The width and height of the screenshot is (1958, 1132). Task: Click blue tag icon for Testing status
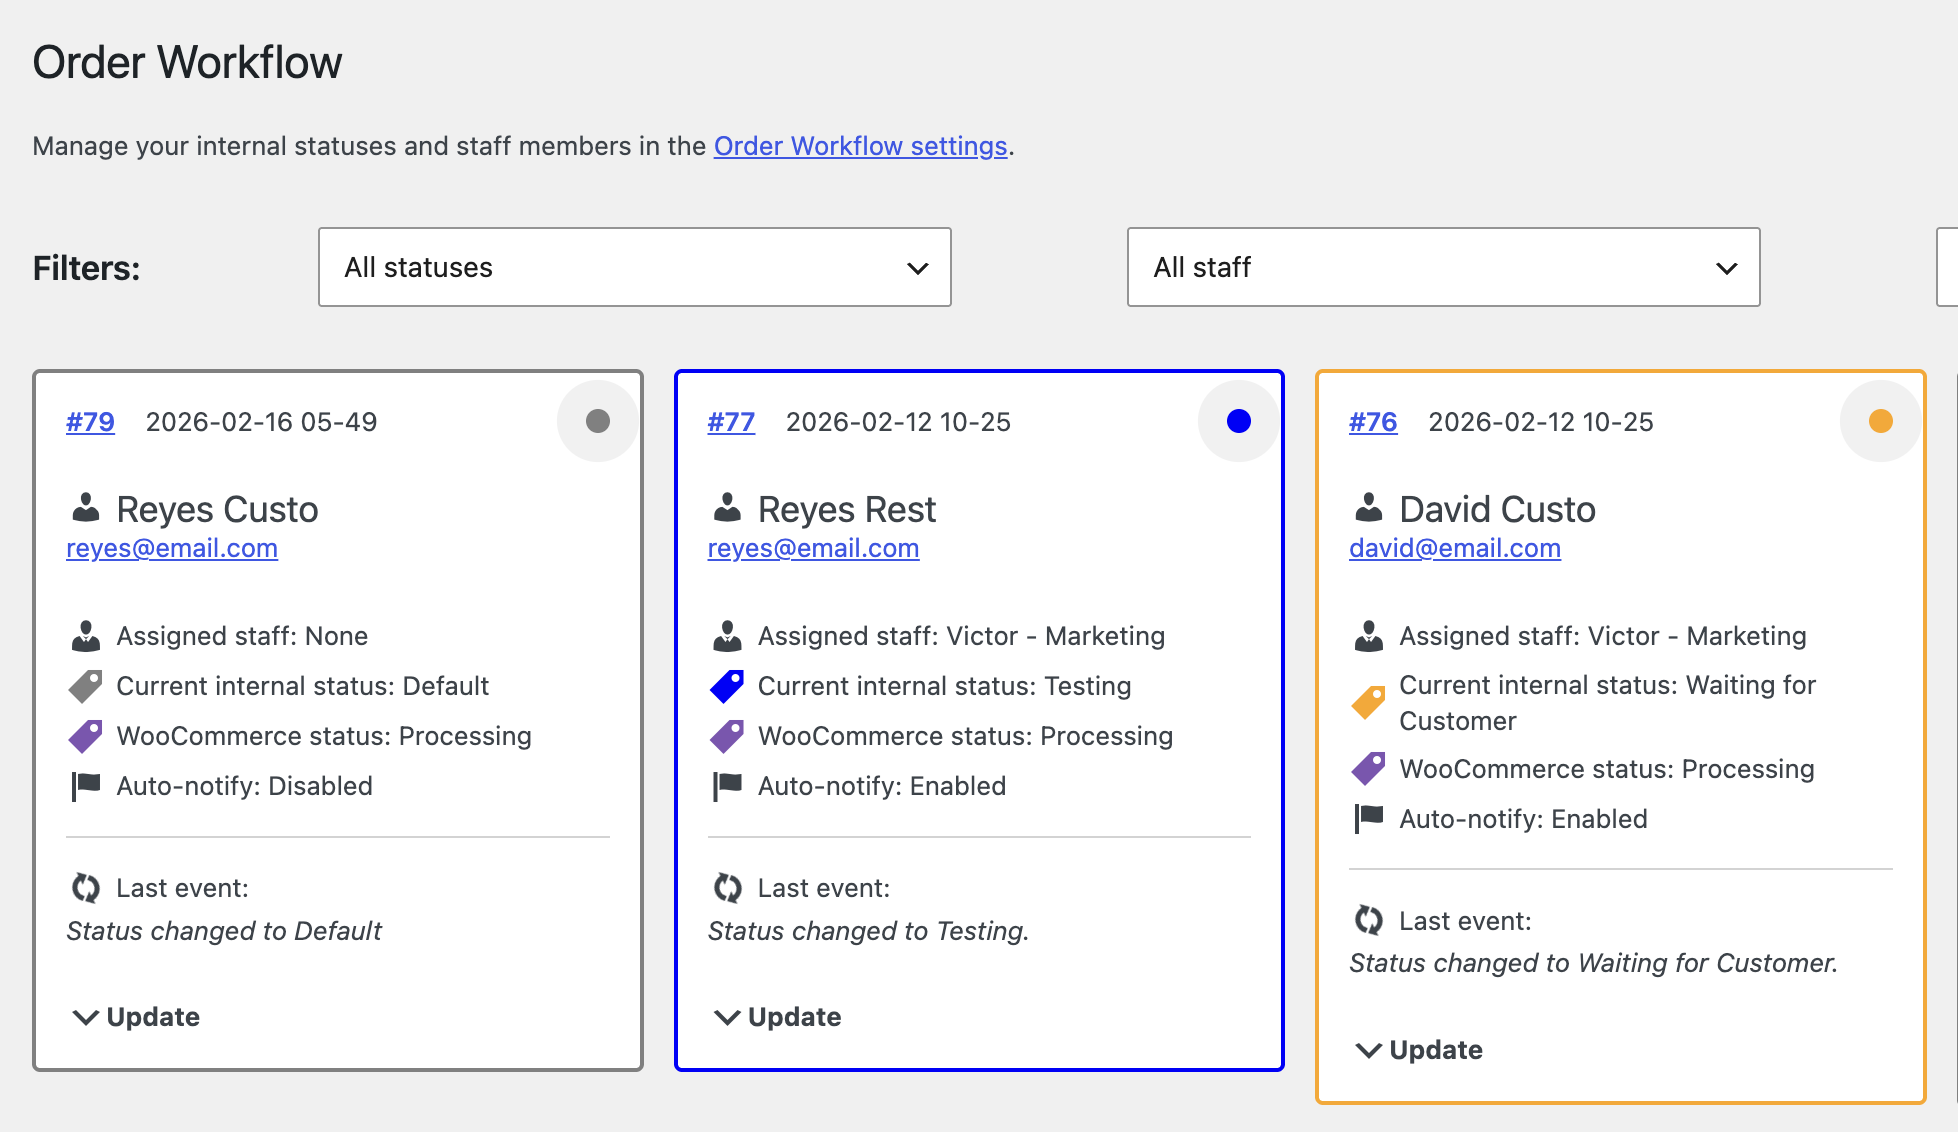point(727,686)
